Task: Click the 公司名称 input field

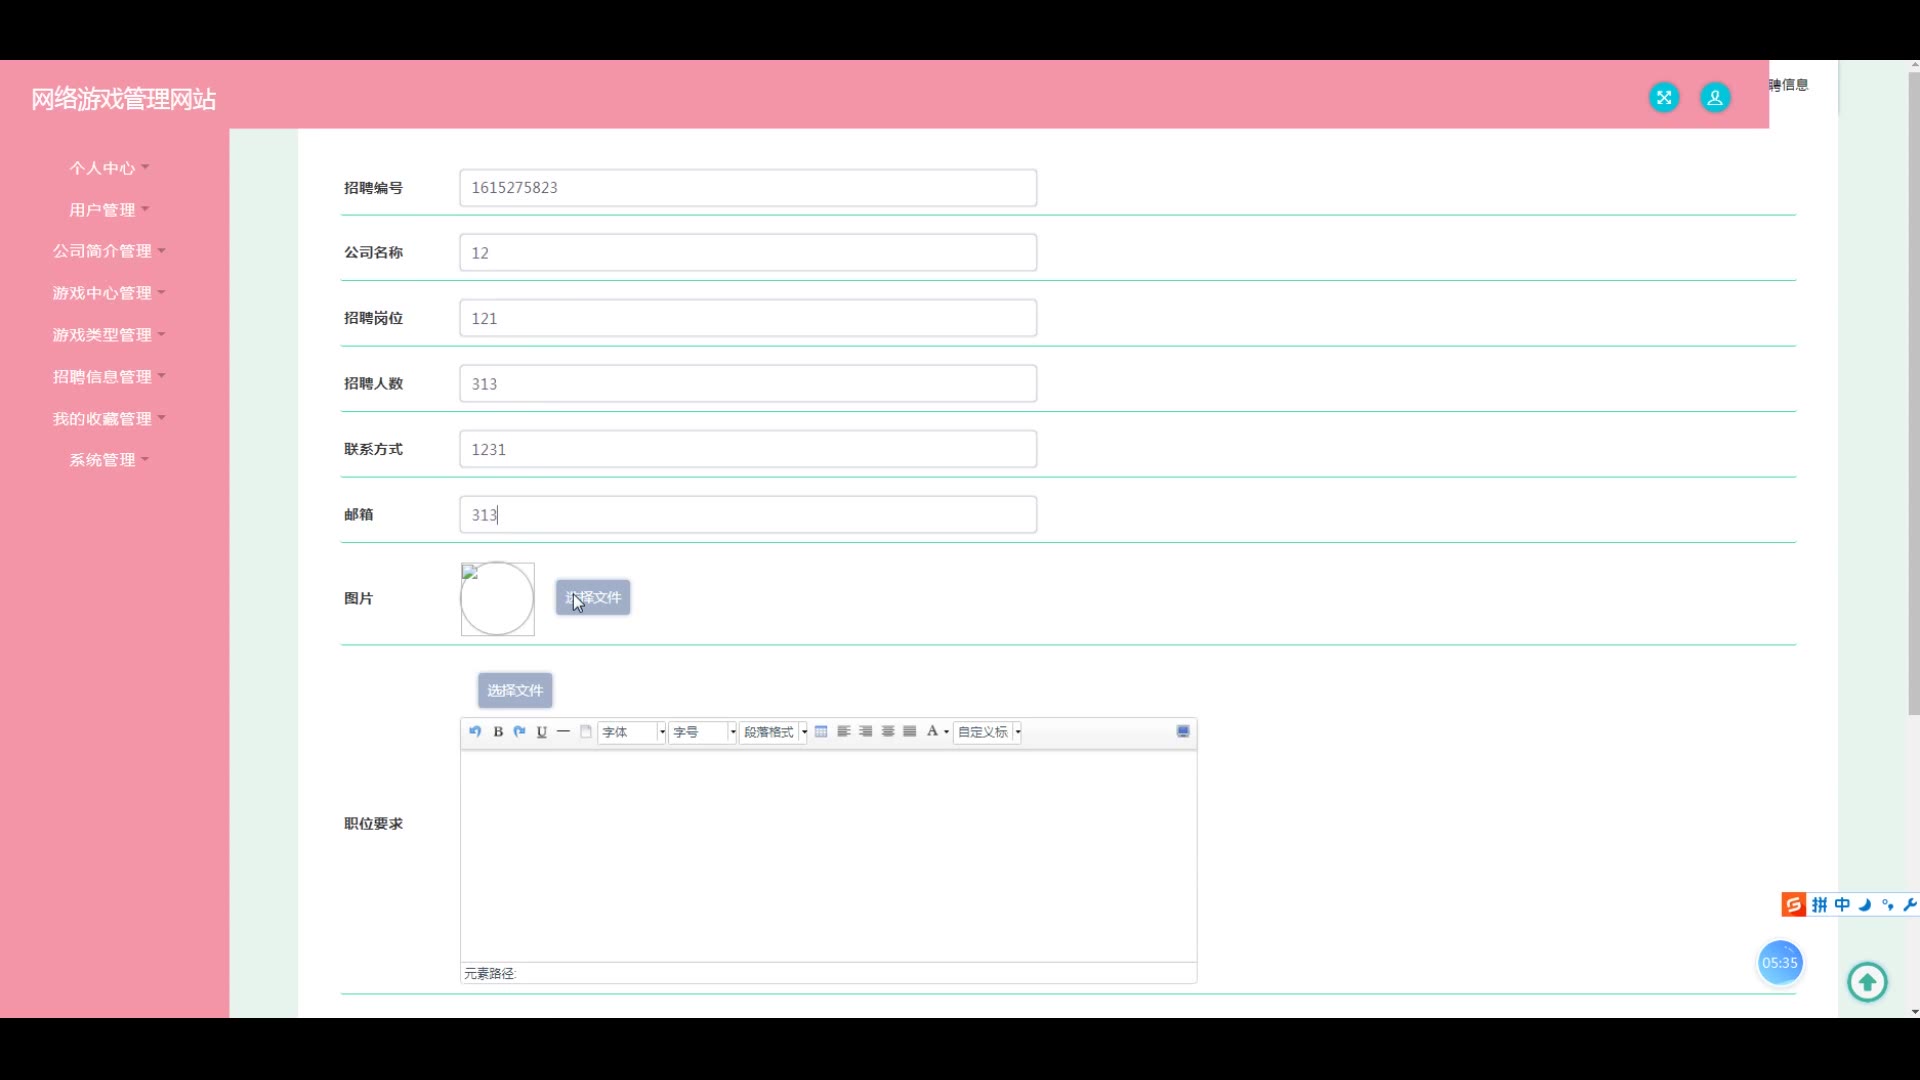Action: pyautogui.click(x=748, y=253)
